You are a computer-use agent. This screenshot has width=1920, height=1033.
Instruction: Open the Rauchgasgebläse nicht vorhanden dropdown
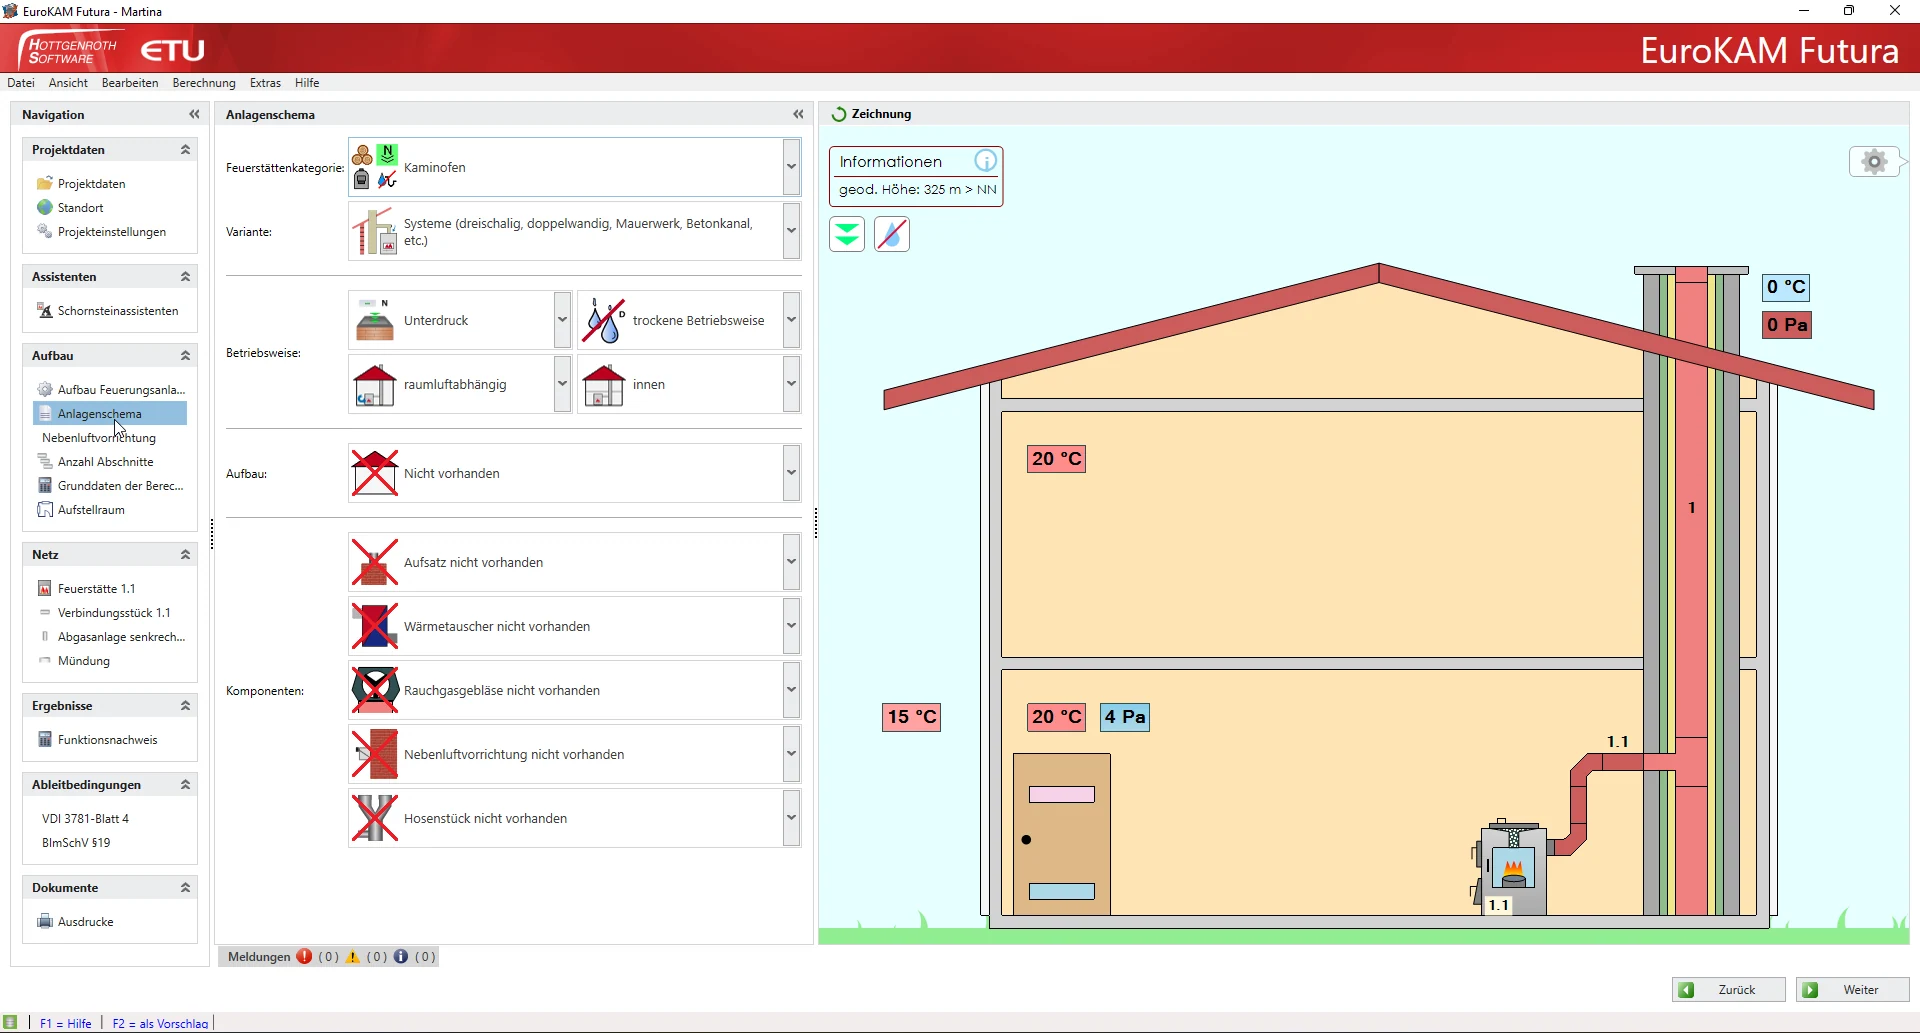(x=791, y=690)
